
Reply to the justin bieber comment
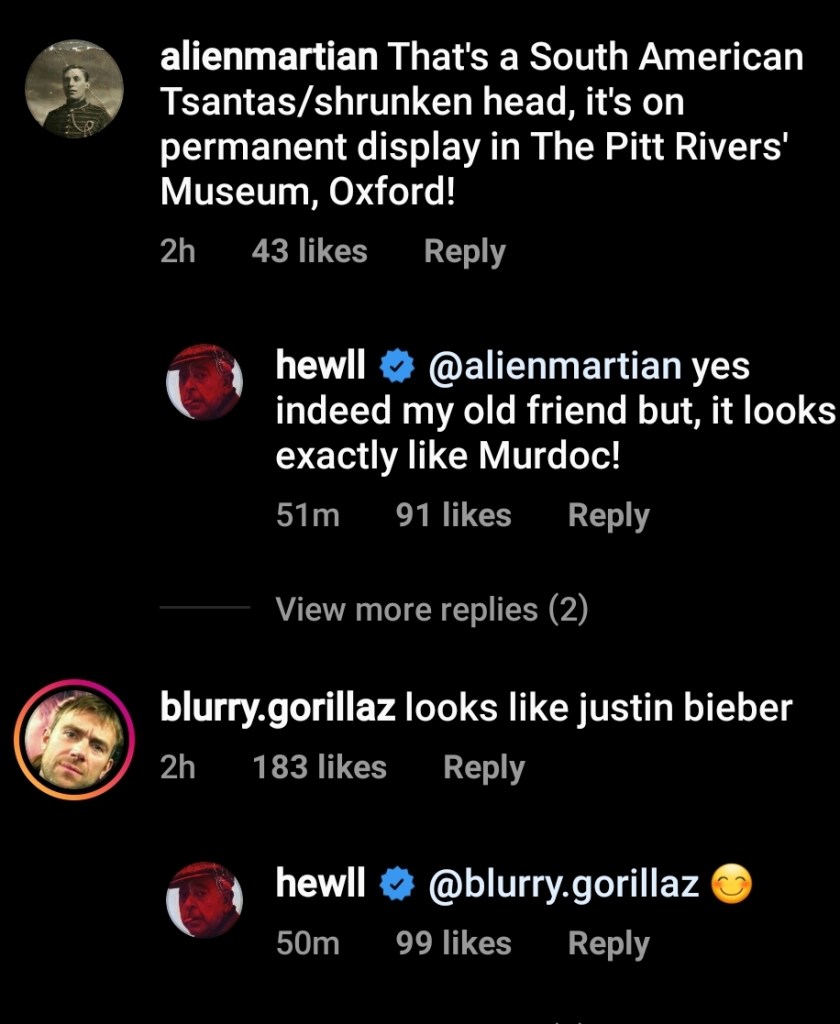(x=484, y=767)
